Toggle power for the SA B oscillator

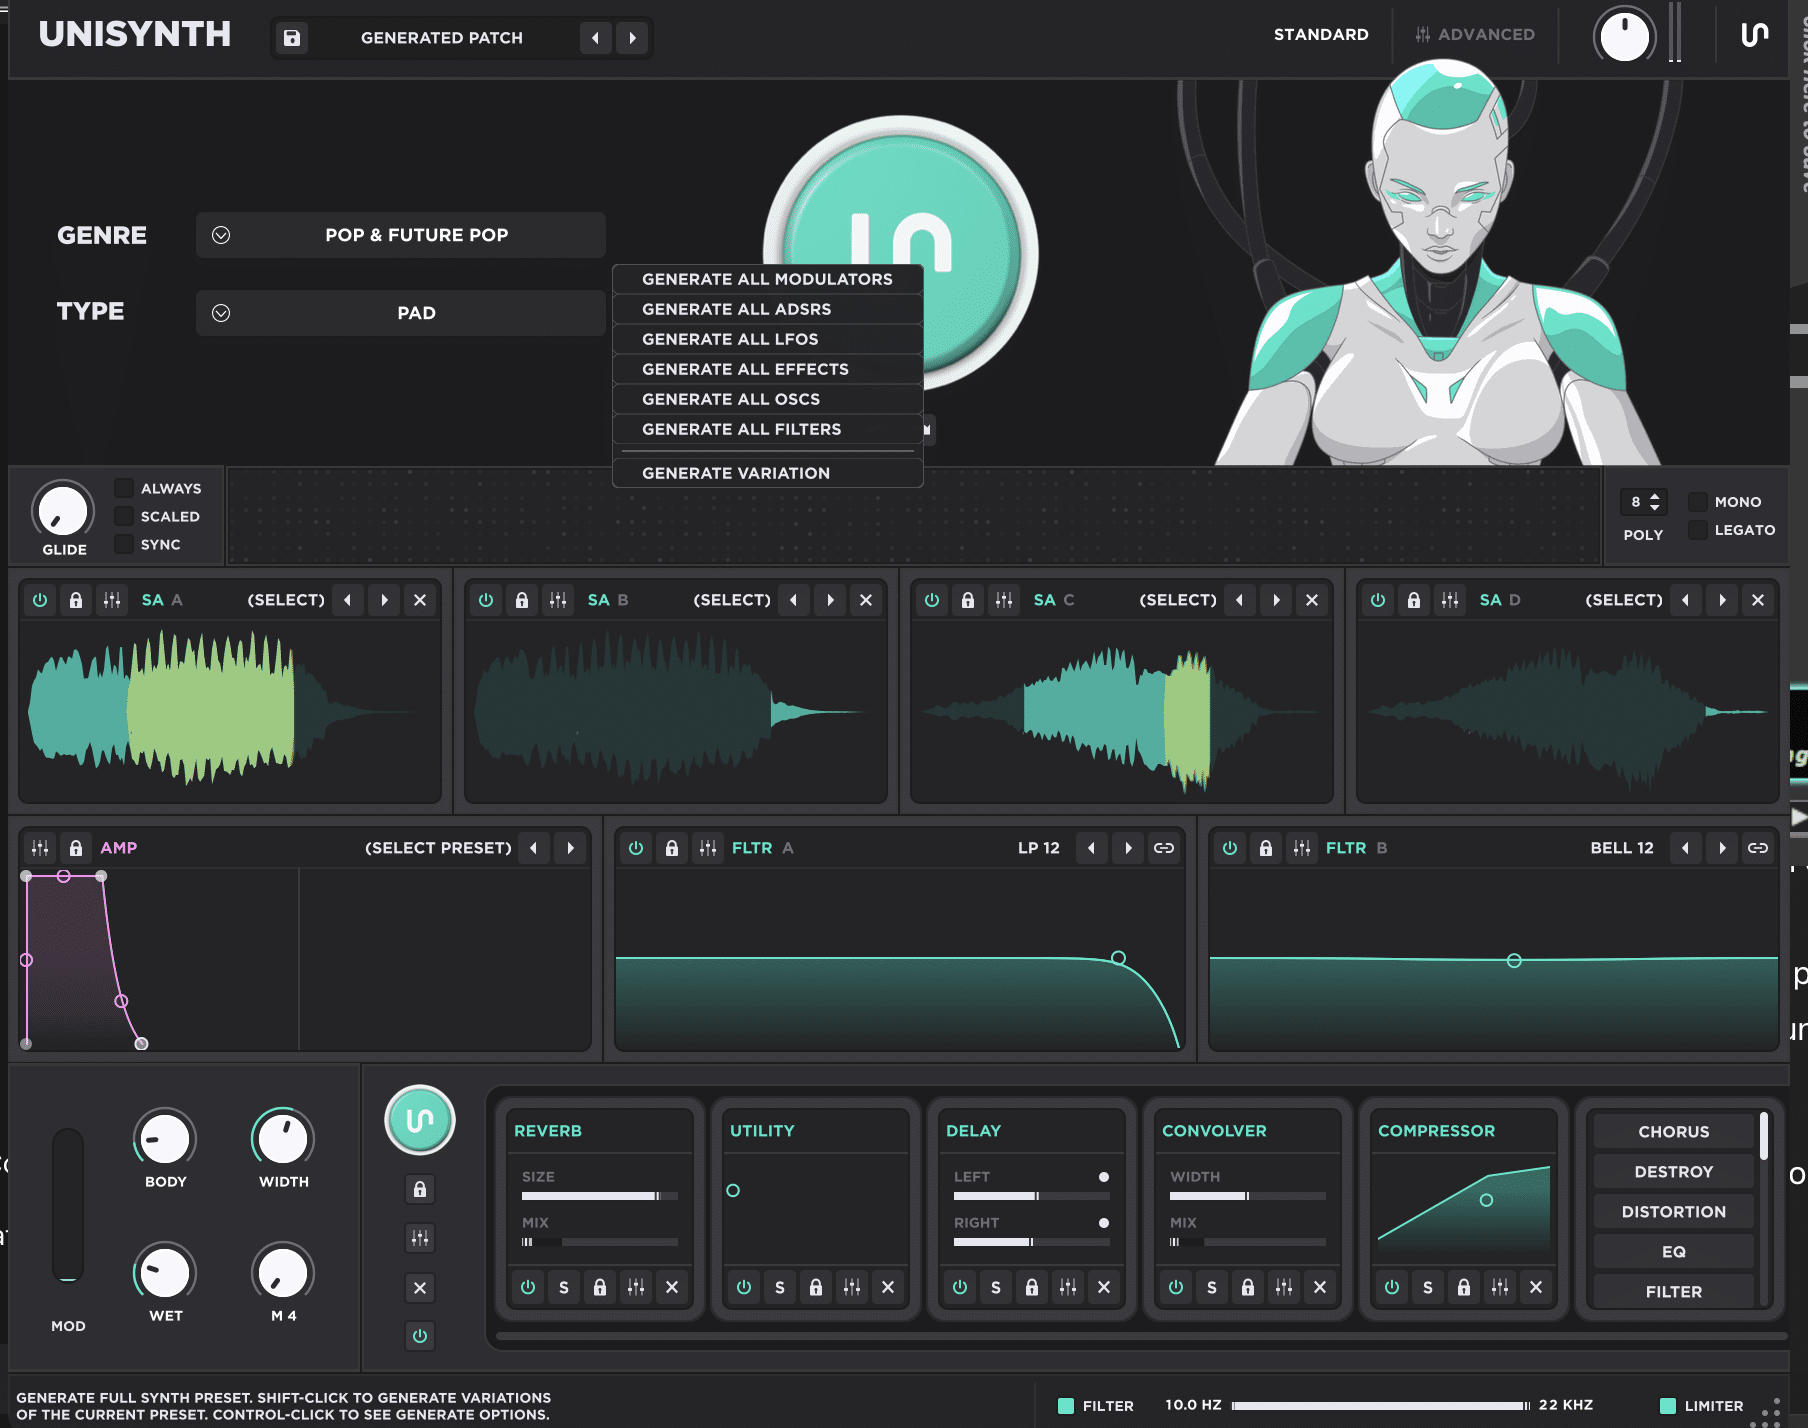pos(486,600)
